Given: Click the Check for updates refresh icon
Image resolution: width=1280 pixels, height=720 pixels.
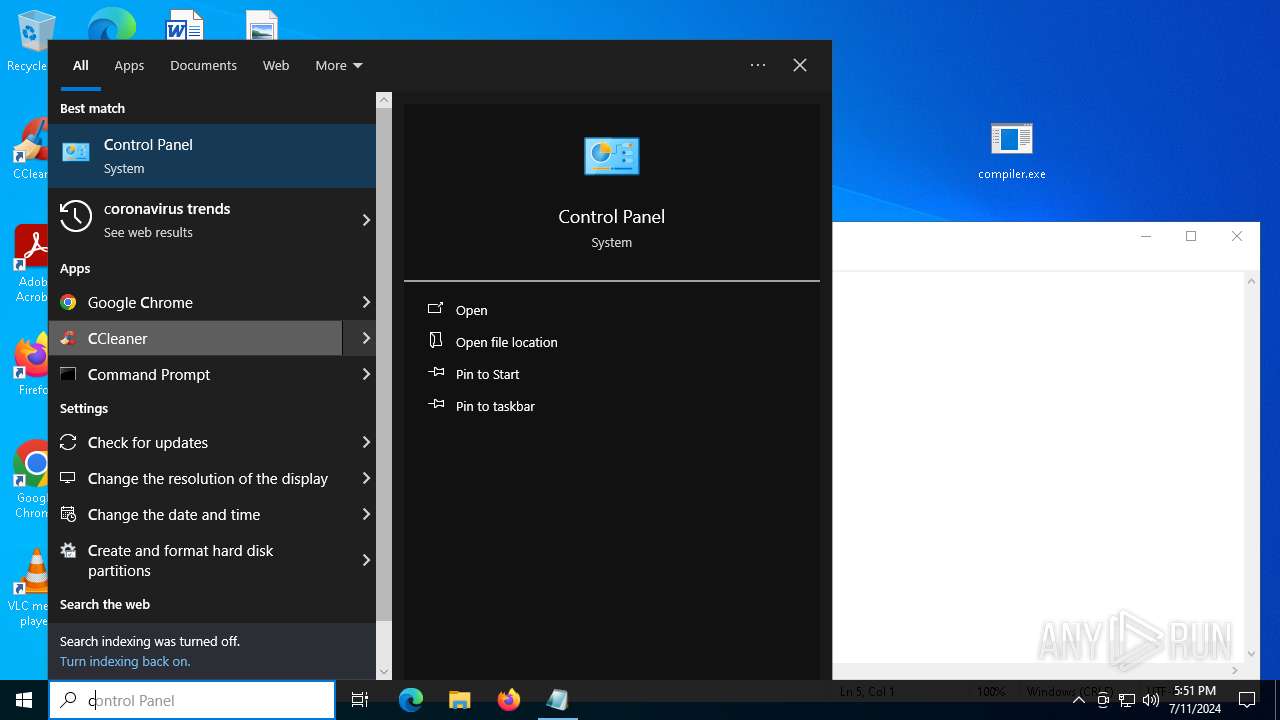Looking at the screenshot, I should point(68,442).
